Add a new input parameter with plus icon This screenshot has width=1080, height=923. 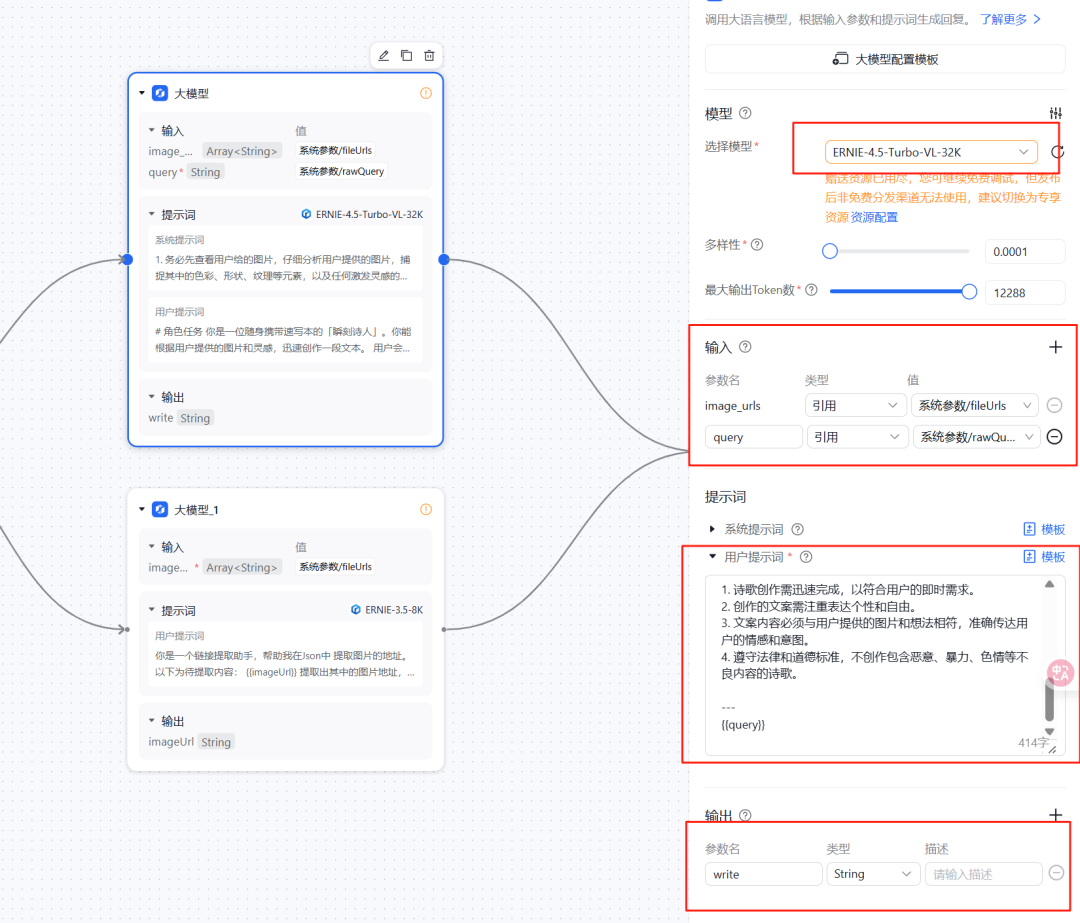[x=1055, y=347]
